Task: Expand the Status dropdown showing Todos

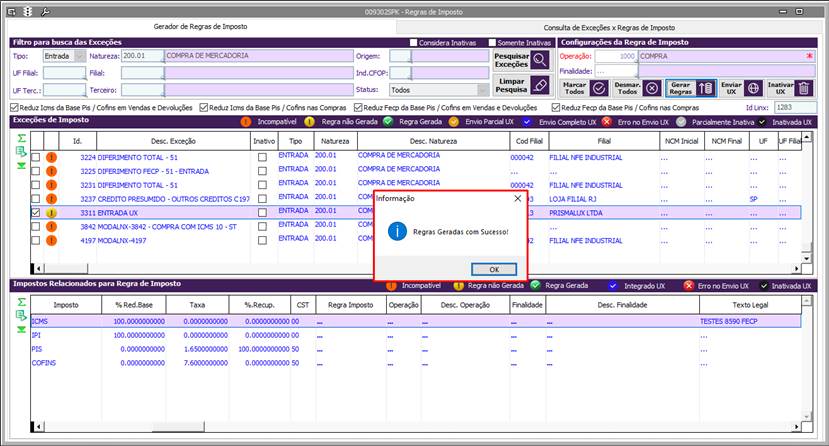Action: 483,89
